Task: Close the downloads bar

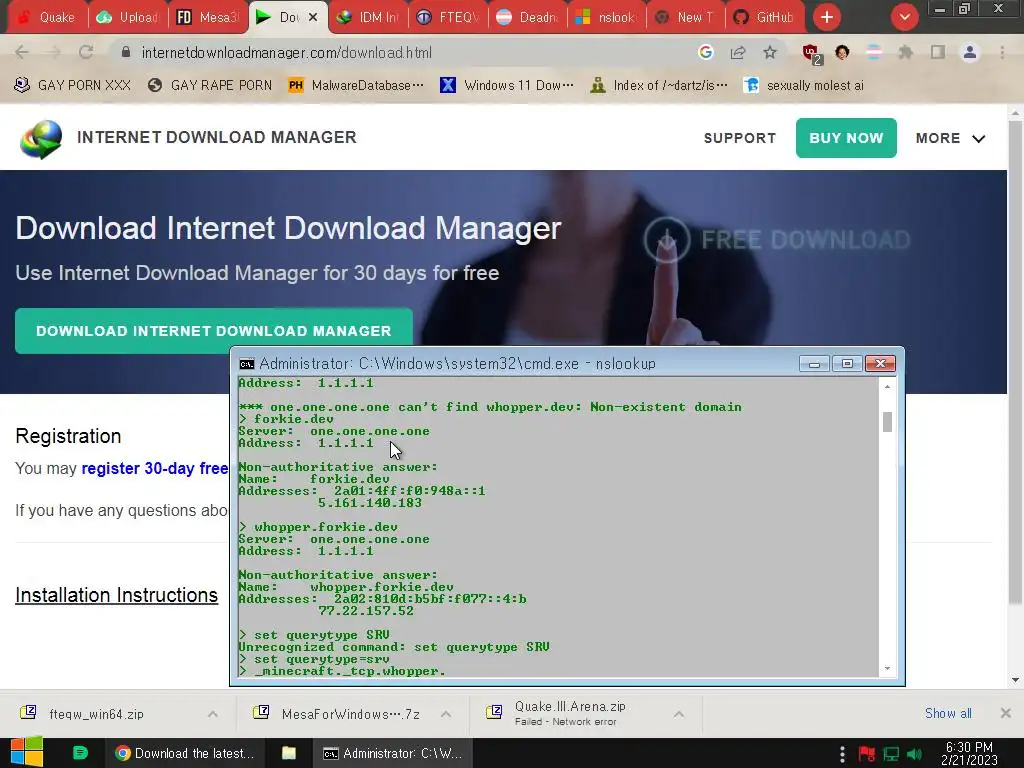Action: (x=1006, y=713)
